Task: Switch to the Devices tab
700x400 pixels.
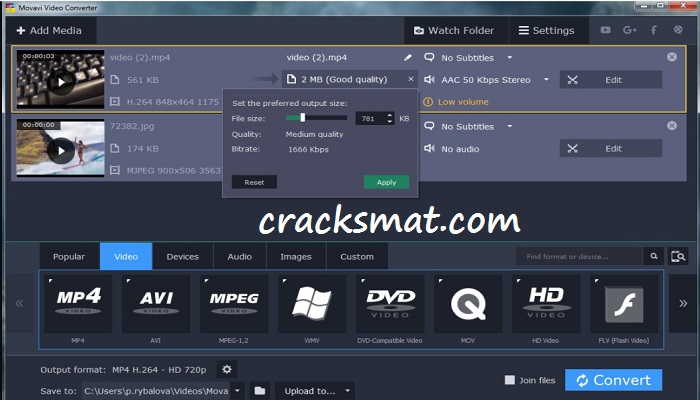Action: click(x=183, y=257)
